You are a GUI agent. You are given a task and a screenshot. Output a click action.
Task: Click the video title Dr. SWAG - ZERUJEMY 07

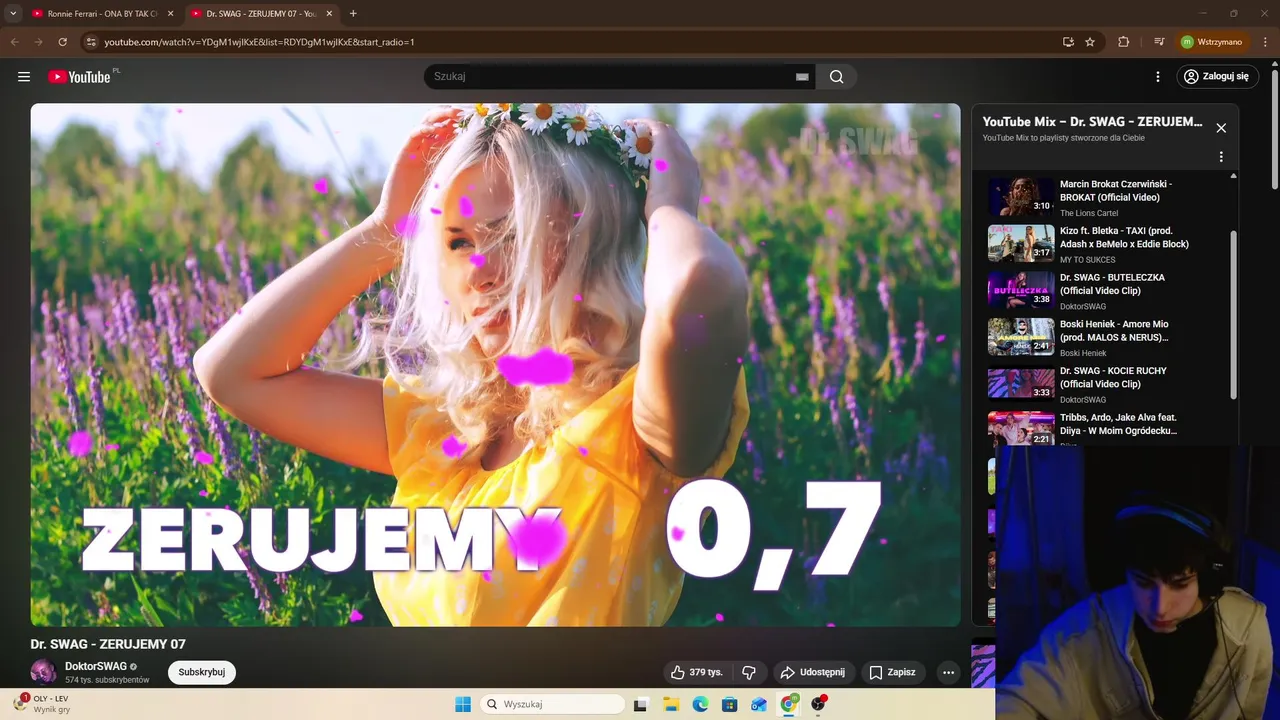108,644
